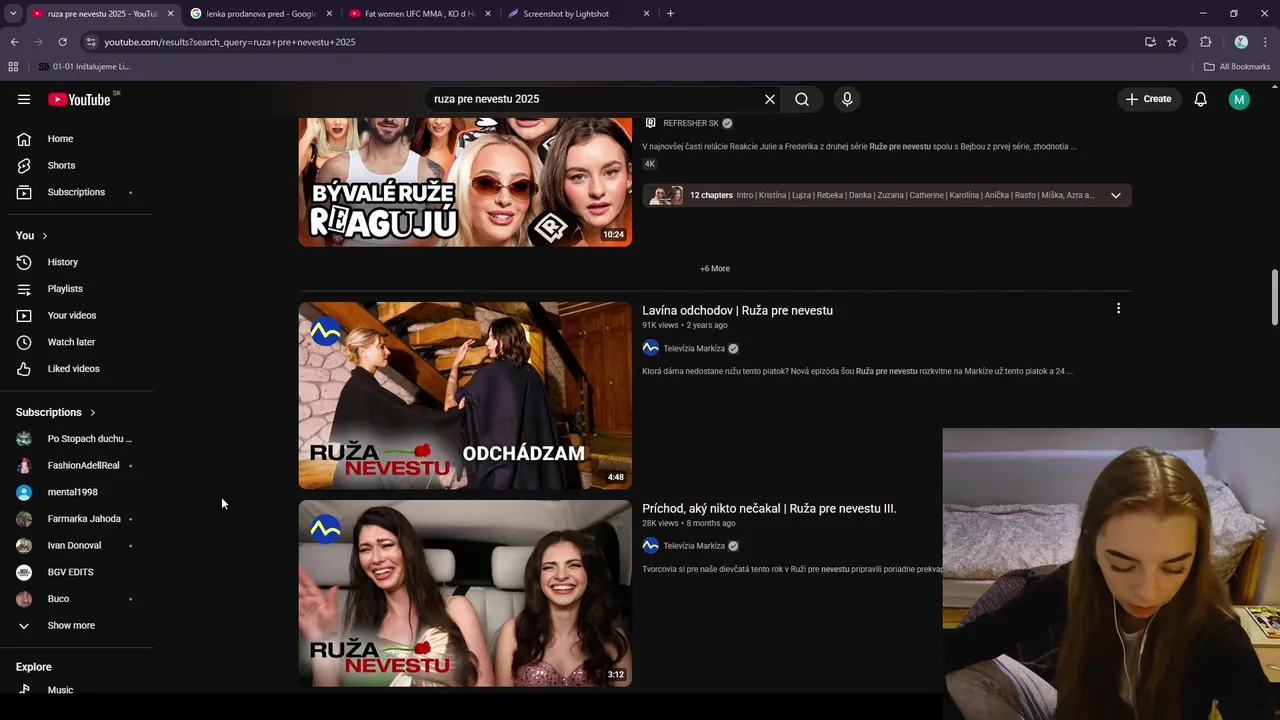Clear the search query with X

pos(770,99)
